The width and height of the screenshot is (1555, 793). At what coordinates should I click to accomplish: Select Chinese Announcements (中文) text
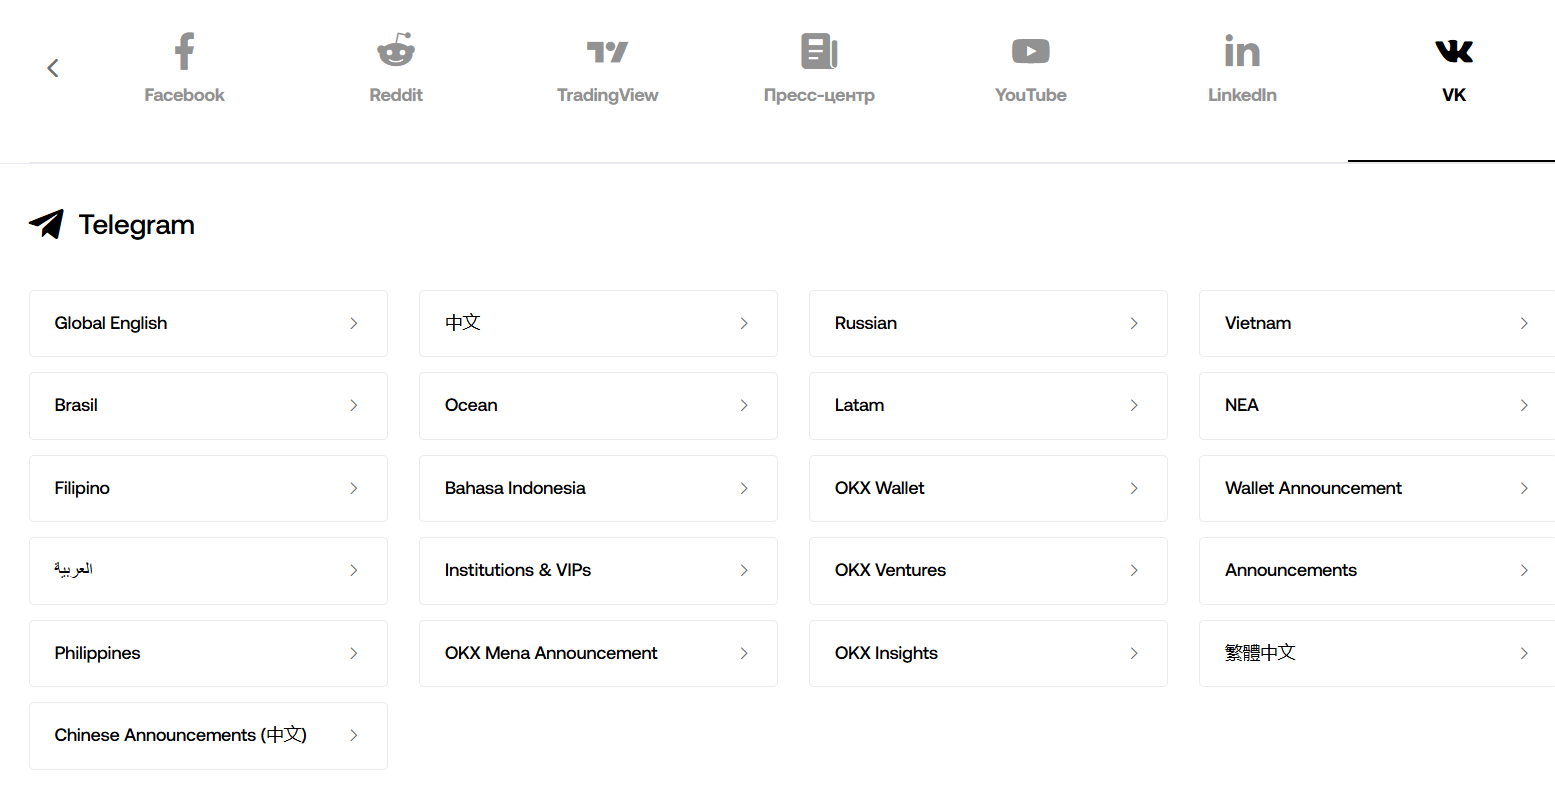pos(181,735)
